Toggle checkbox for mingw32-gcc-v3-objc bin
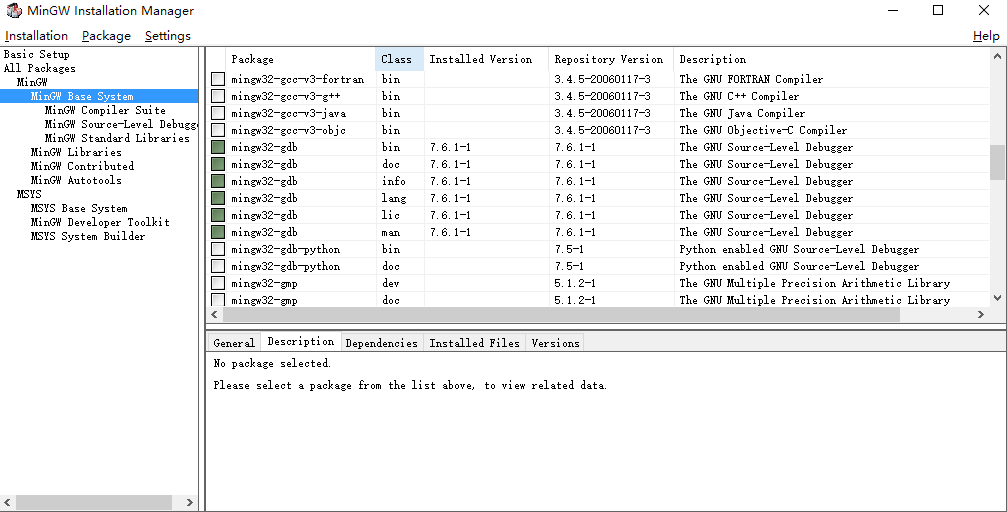1007x512 pixels. [x=218, y=130]
